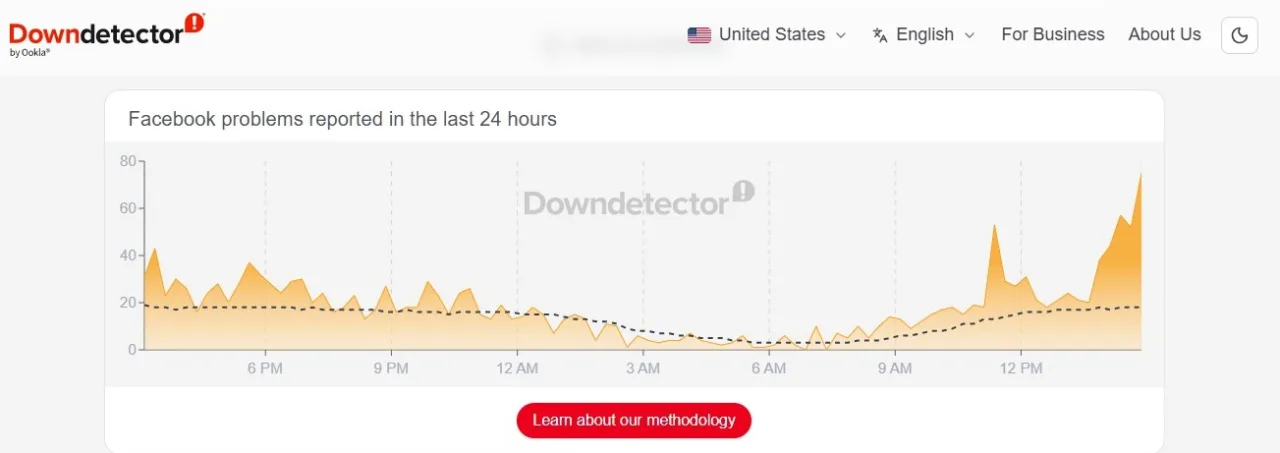The height and width of the screenshot is (453, 1280).
Task: Click Learn about our methodology button
Action: coord(633,420)
